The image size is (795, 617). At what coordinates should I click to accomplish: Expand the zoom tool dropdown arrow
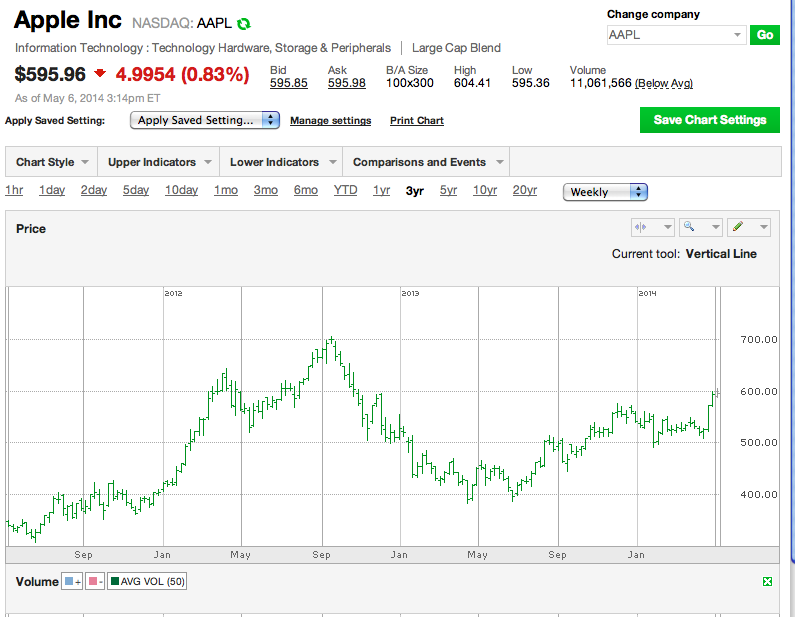click(x=715, y=227)
